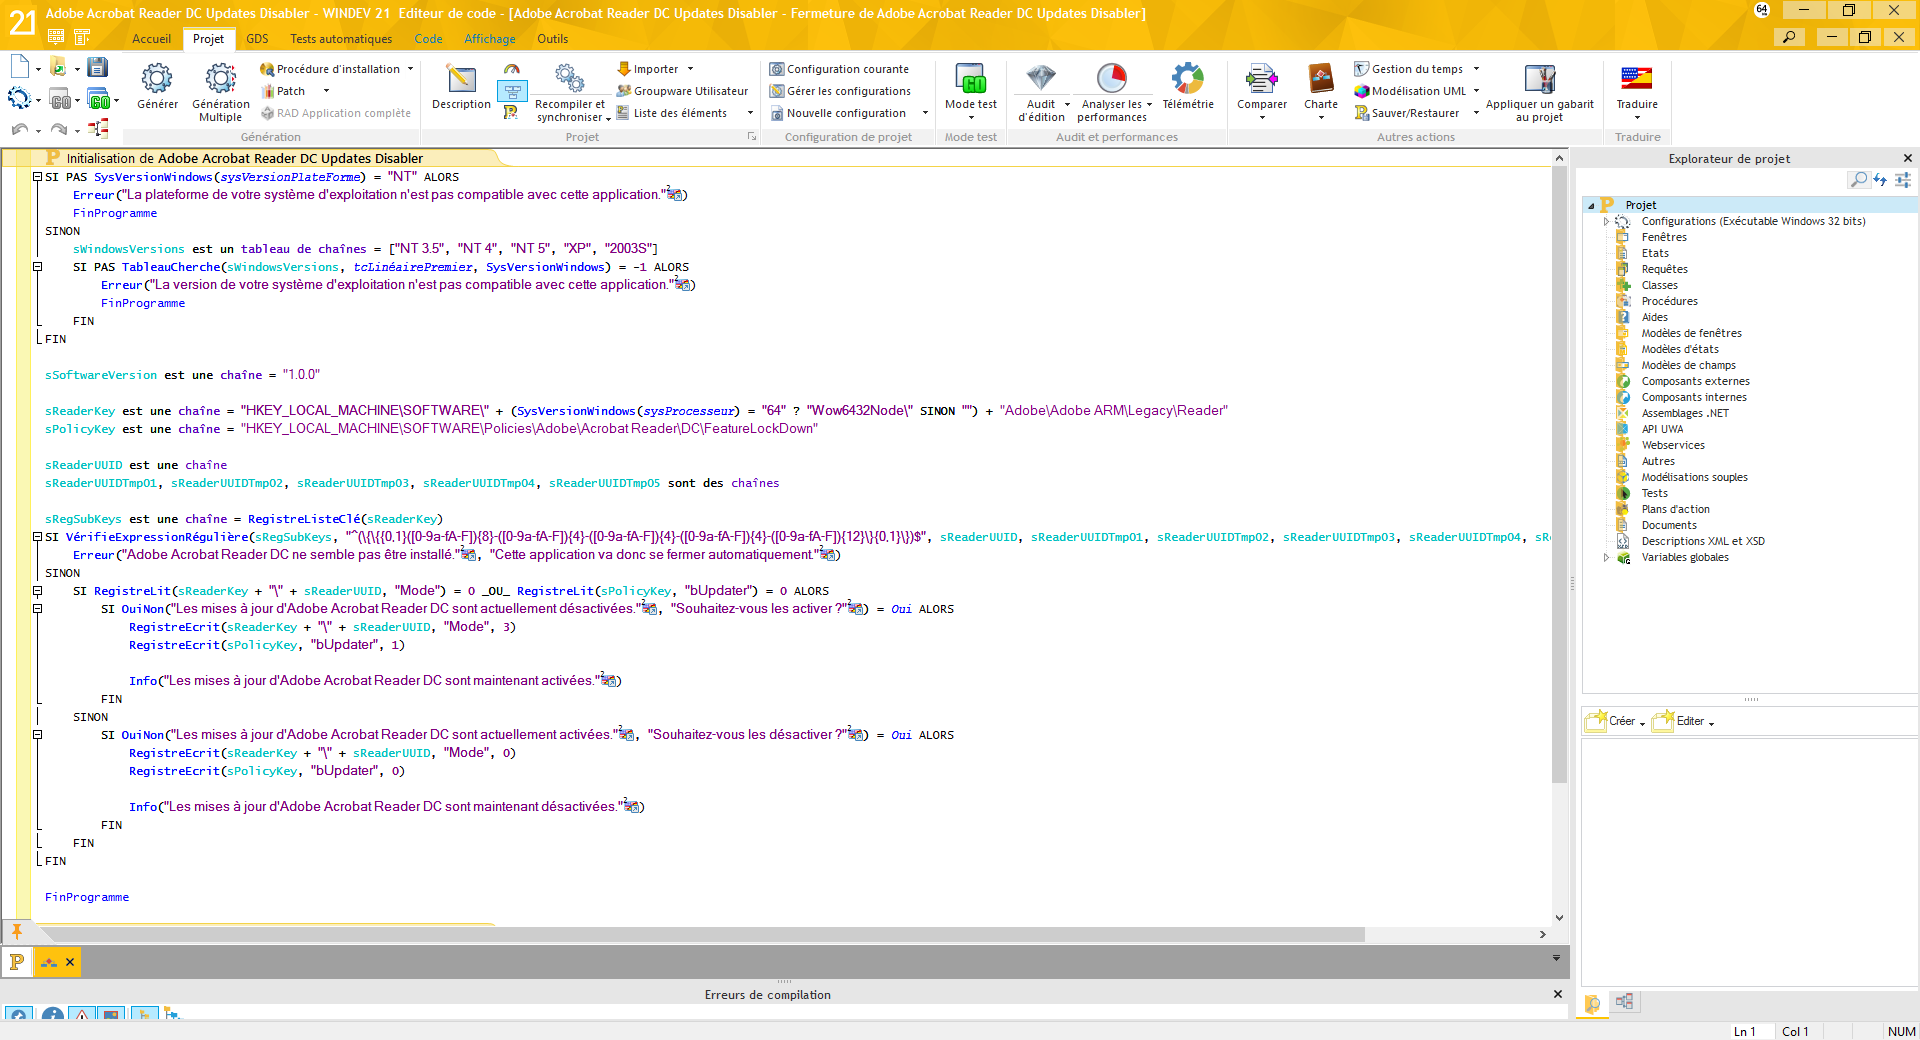Open the project Description
Screen dimensions: 1920x1040
pos(461,87)
